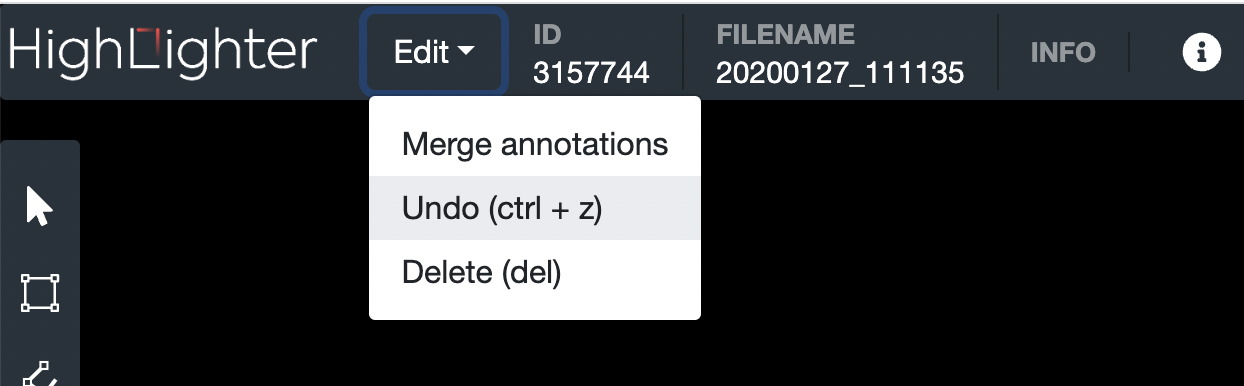This screenshot has width=1244, height=386.
Task: Select the arrow pointer tool
Action: coord(38,207)
